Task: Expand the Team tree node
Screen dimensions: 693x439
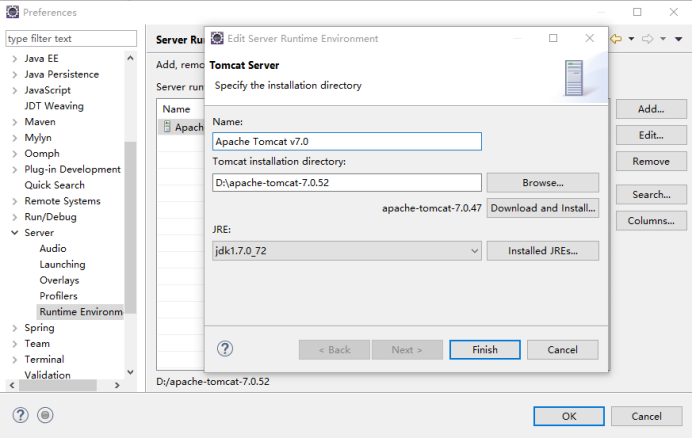Action: tap(15, 344)
